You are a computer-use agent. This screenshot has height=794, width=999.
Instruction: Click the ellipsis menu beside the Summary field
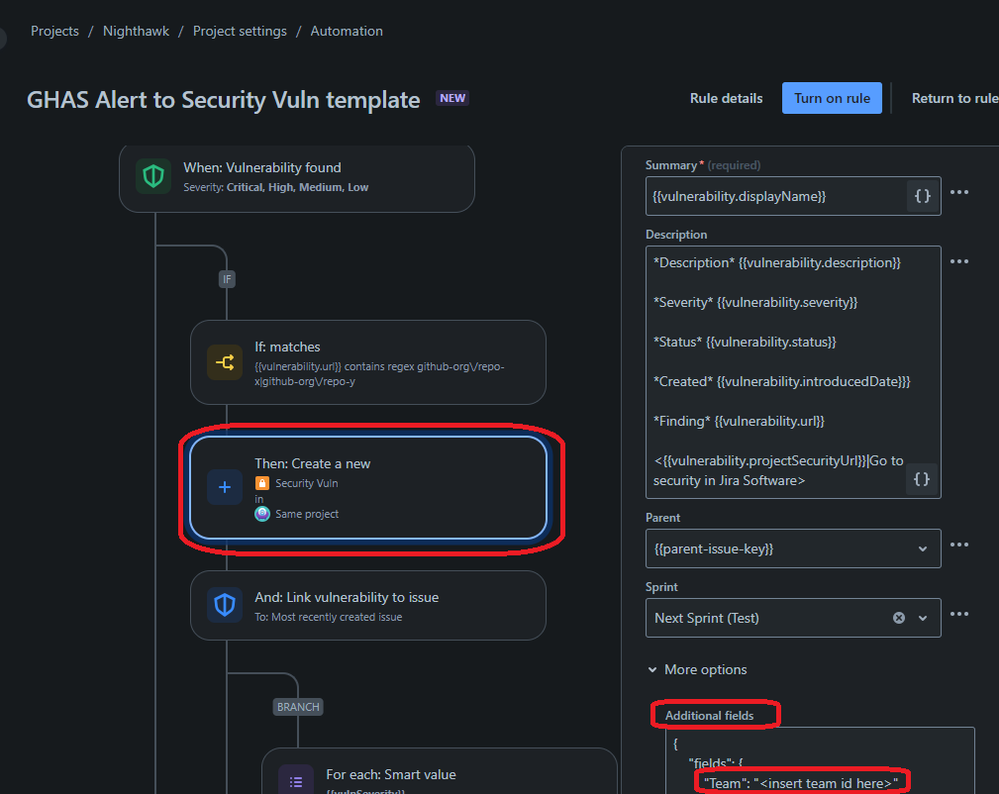959,192
